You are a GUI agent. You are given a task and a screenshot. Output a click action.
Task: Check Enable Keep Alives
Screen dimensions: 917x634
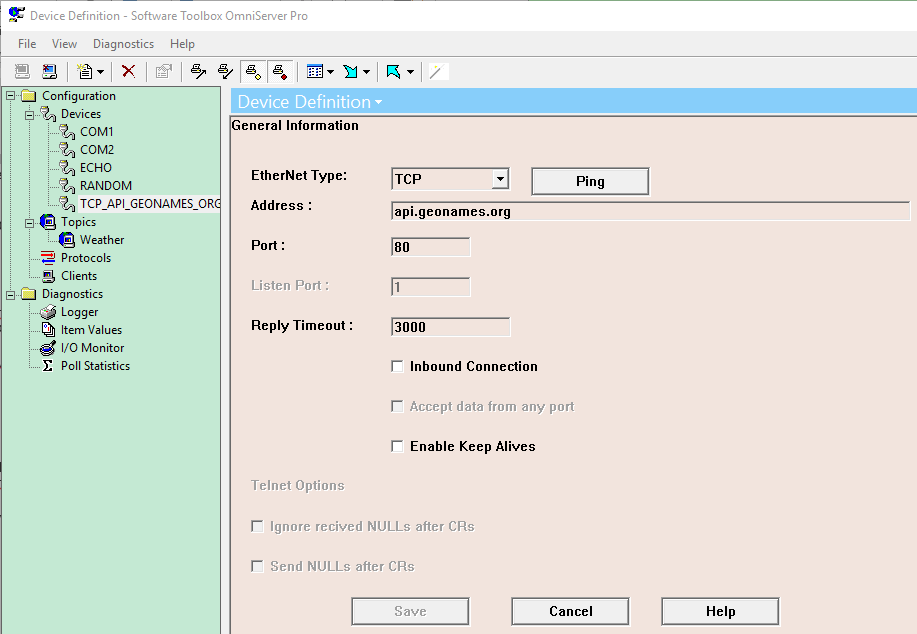pyautogui.click(x=397, y=447)
